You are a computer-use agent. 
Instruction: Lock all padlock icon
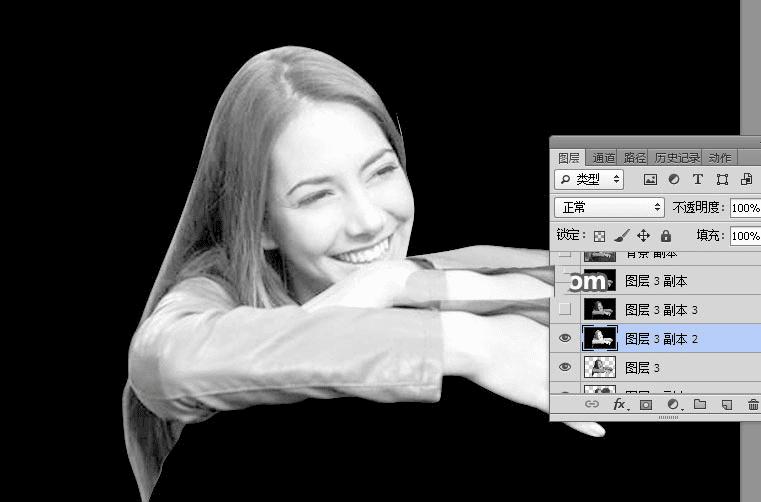(666, 236)
